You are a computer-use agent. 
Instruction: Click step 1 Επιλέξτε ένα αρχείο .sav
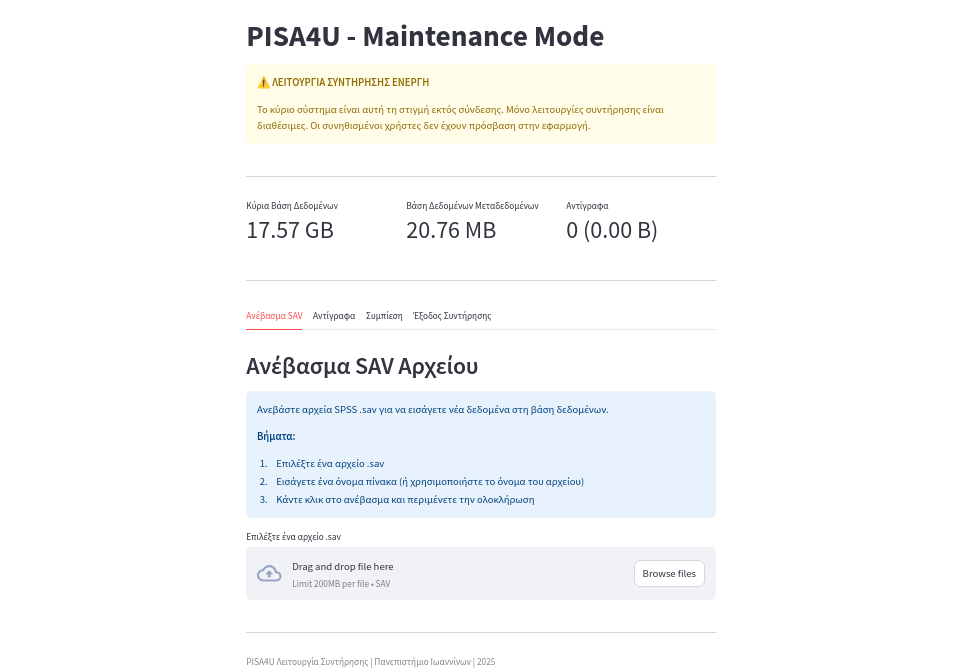(330, 464)
